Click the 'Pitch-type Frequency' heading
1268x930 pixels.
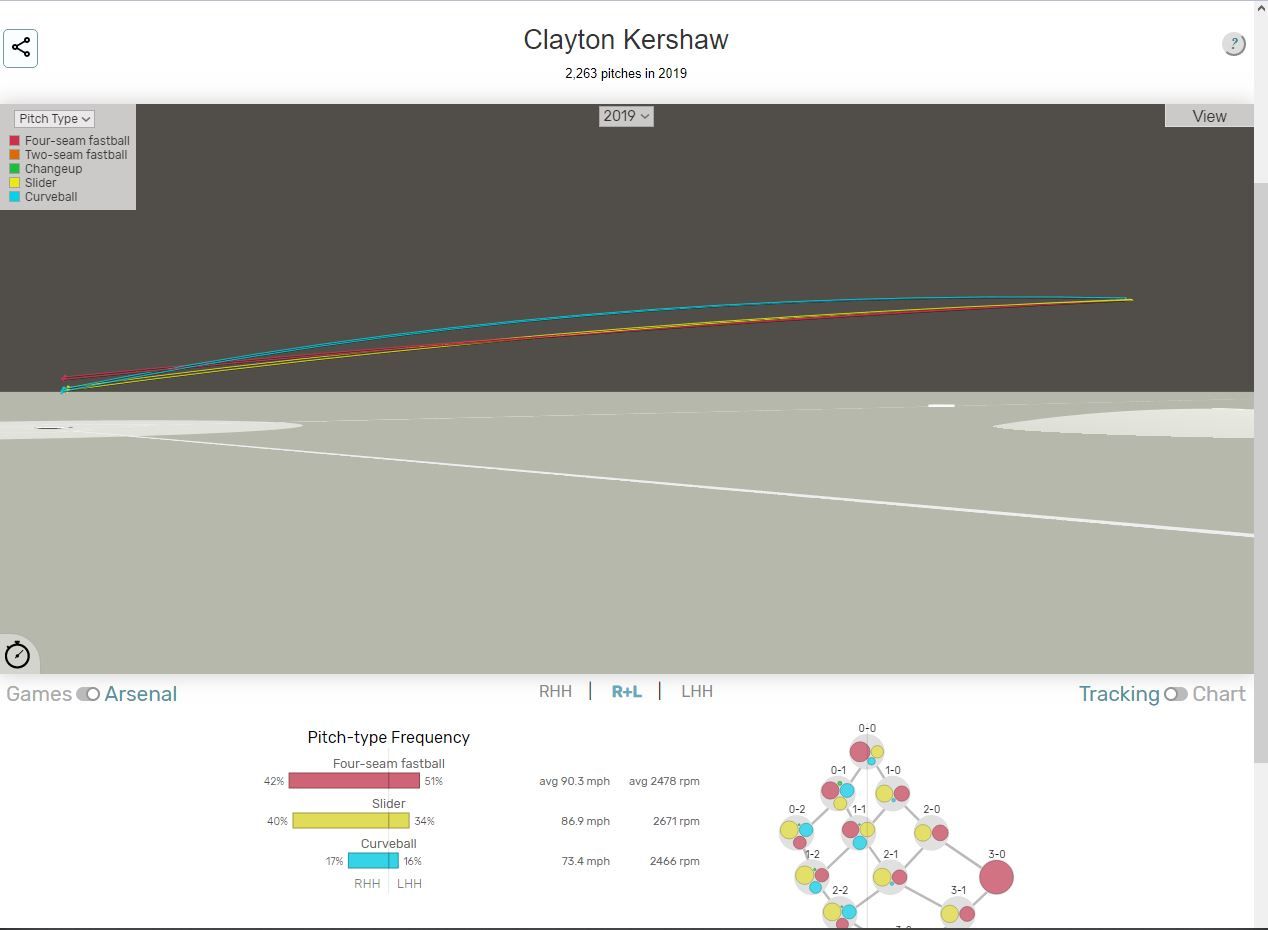(x=388, y=738)
